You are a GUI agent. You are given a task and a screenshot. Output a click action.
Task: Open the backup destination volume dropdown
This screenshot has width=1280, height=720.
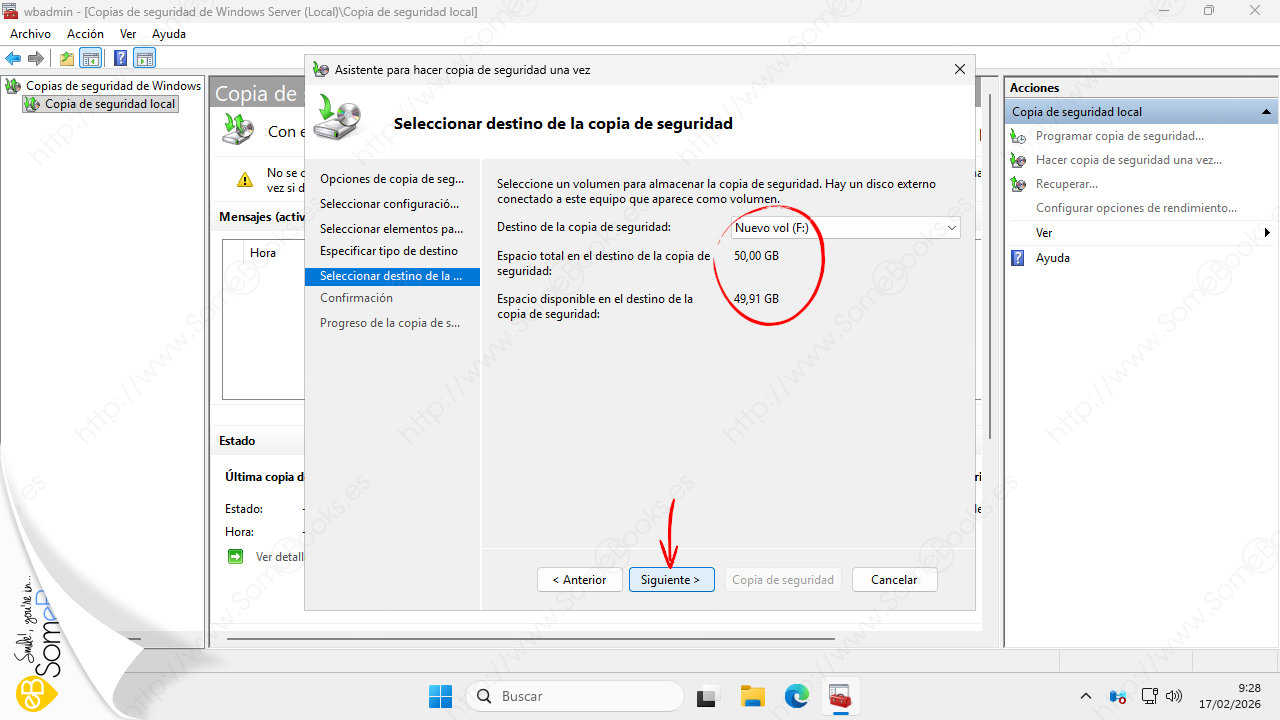pyautogui.click(x=845, y=228)
